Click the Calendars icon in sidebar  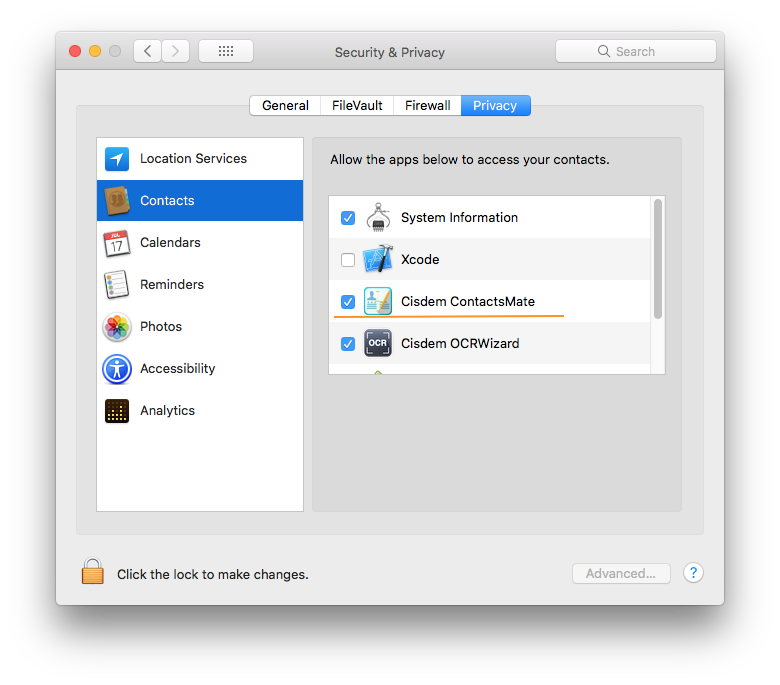[x=117, y=243]
